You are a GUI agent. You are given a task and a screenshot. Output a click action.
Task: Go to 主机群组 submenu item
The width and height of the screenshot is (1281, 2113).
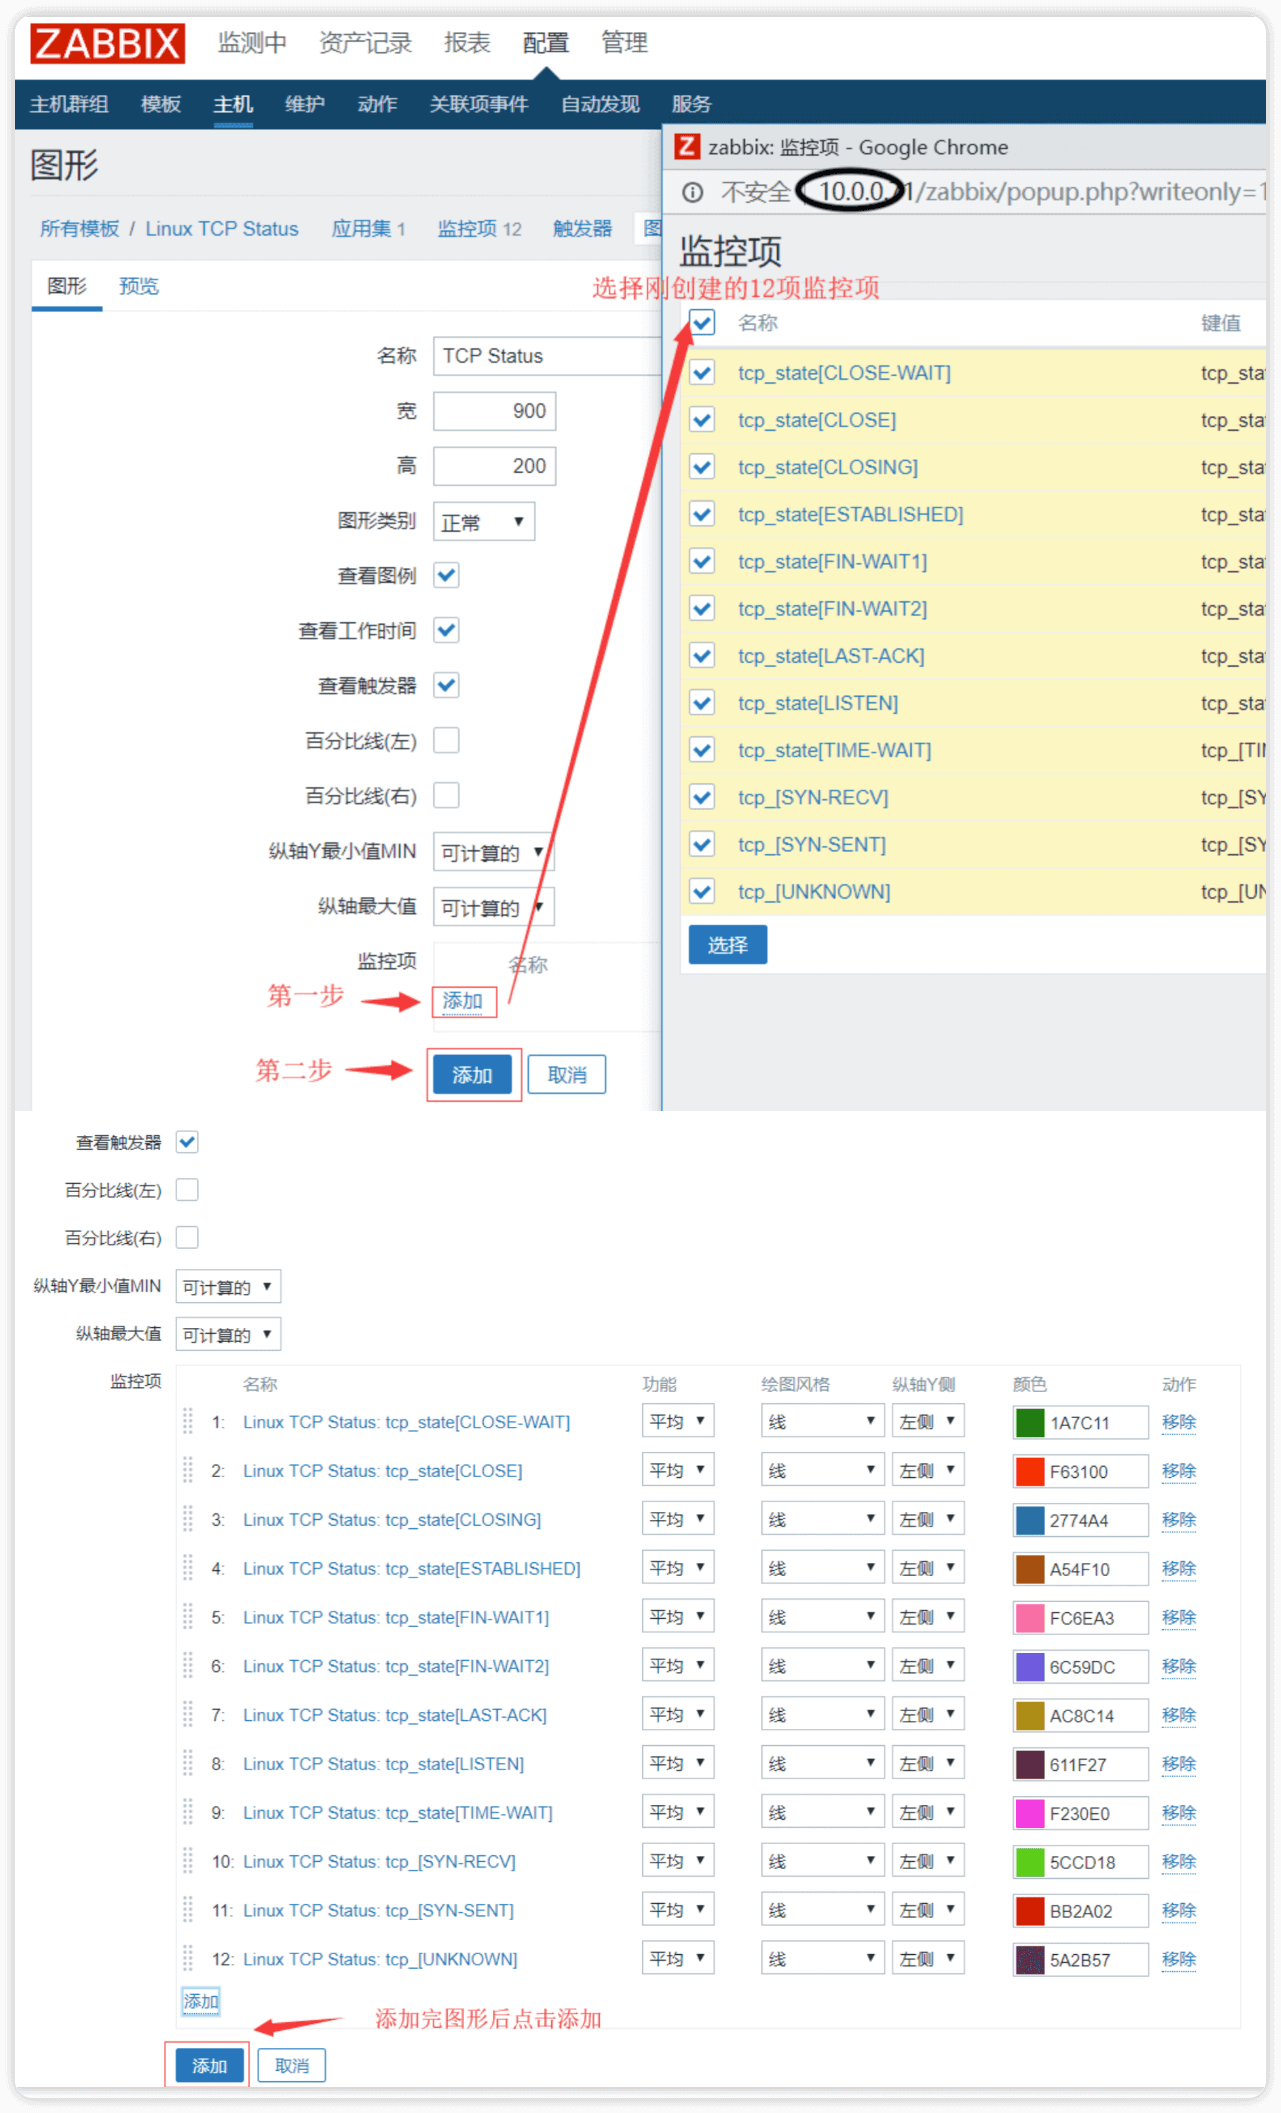click(x=69, y=104)
